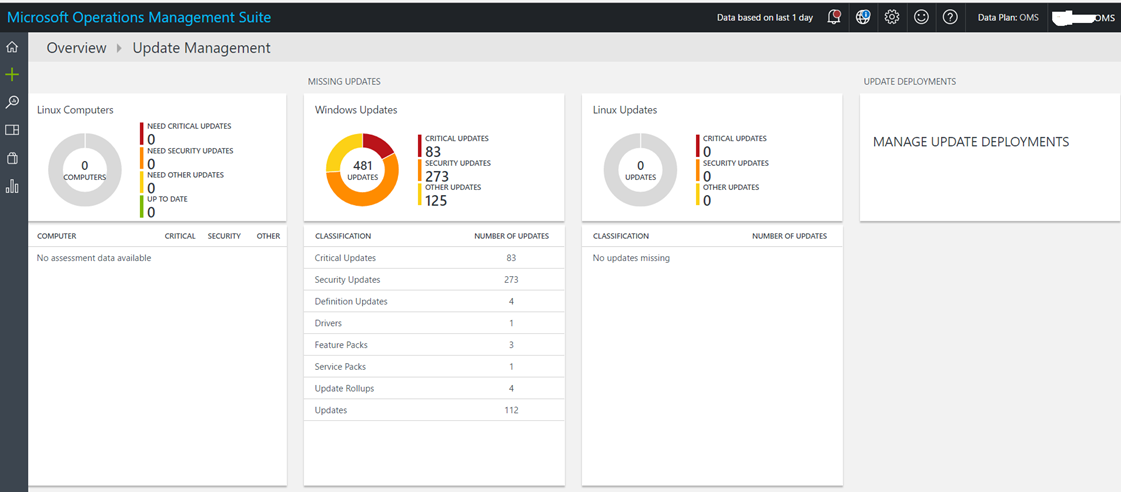
Task: Select Windows Security Updates 273 legend
Action: point(454,170)
